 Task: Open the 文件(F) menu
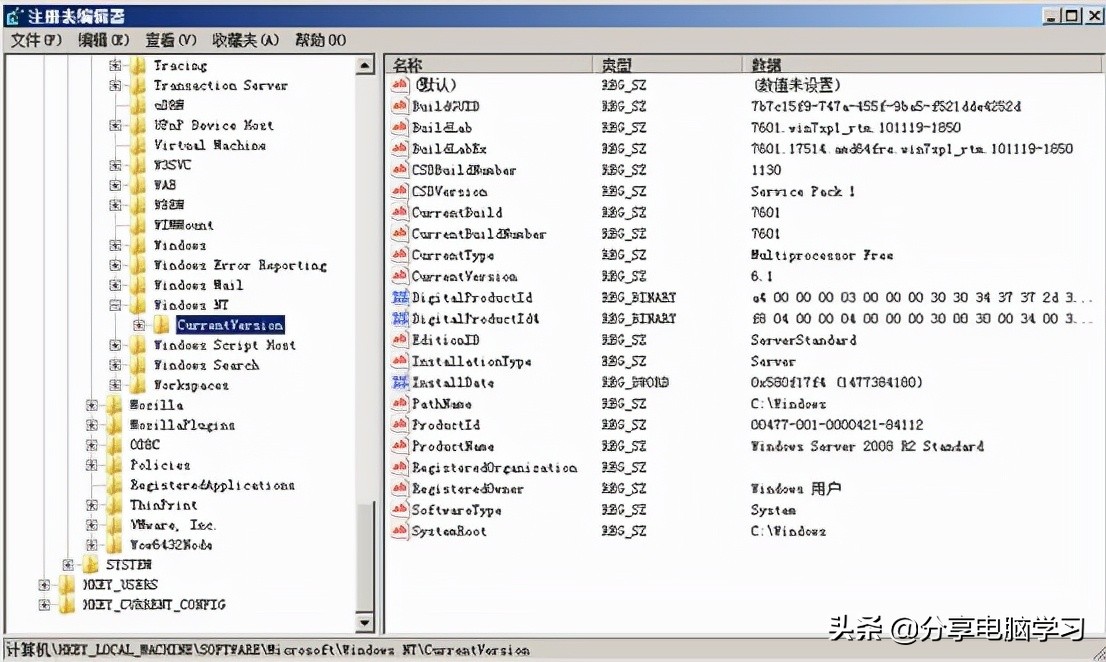pyautogui.click(x=36, y=40)
